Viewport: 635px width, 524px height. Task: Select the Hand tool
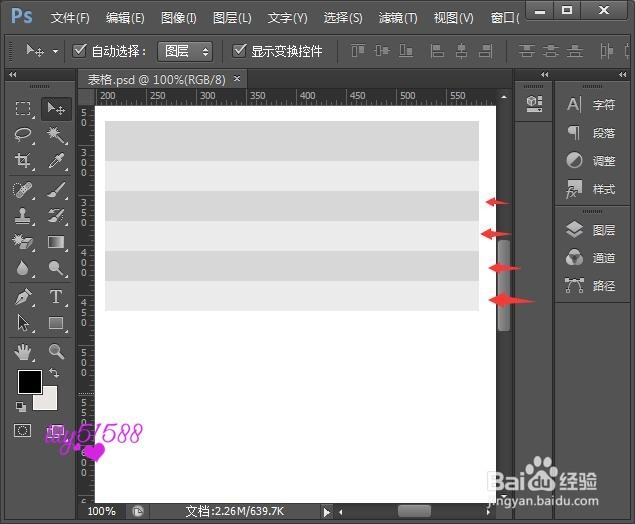pos(23,351)
